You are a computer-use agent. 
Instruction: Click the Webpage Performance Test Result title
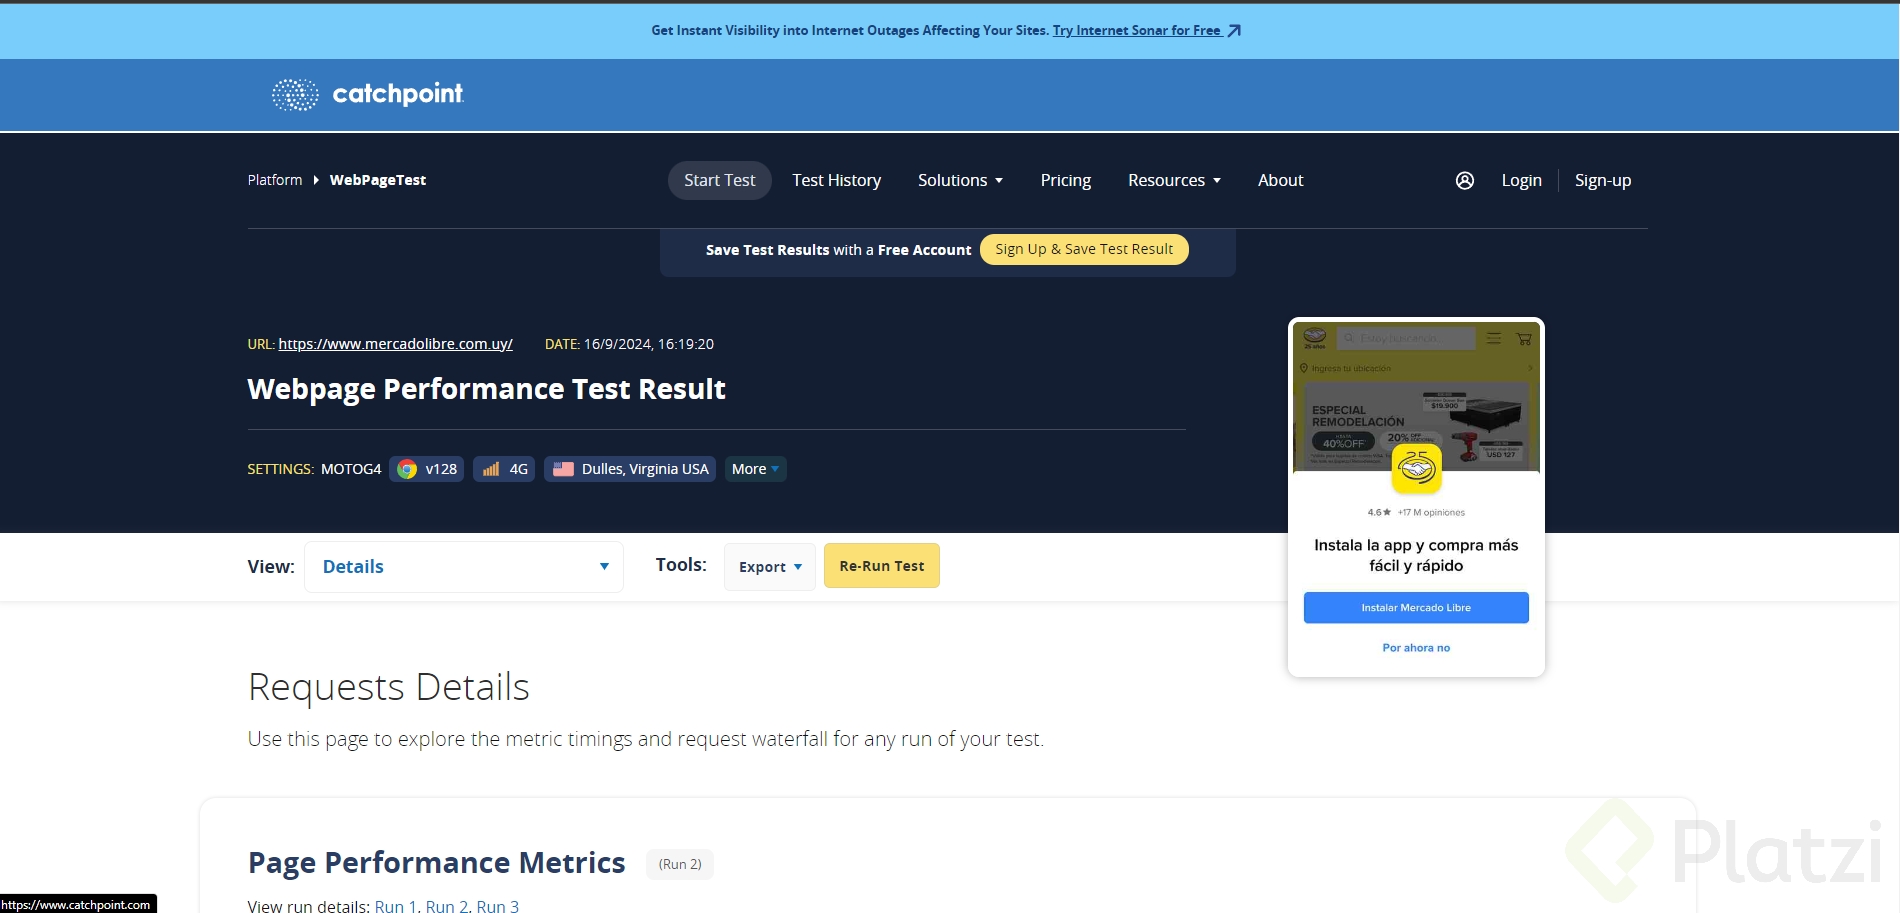pyautogui.click(x=487, y=389)
